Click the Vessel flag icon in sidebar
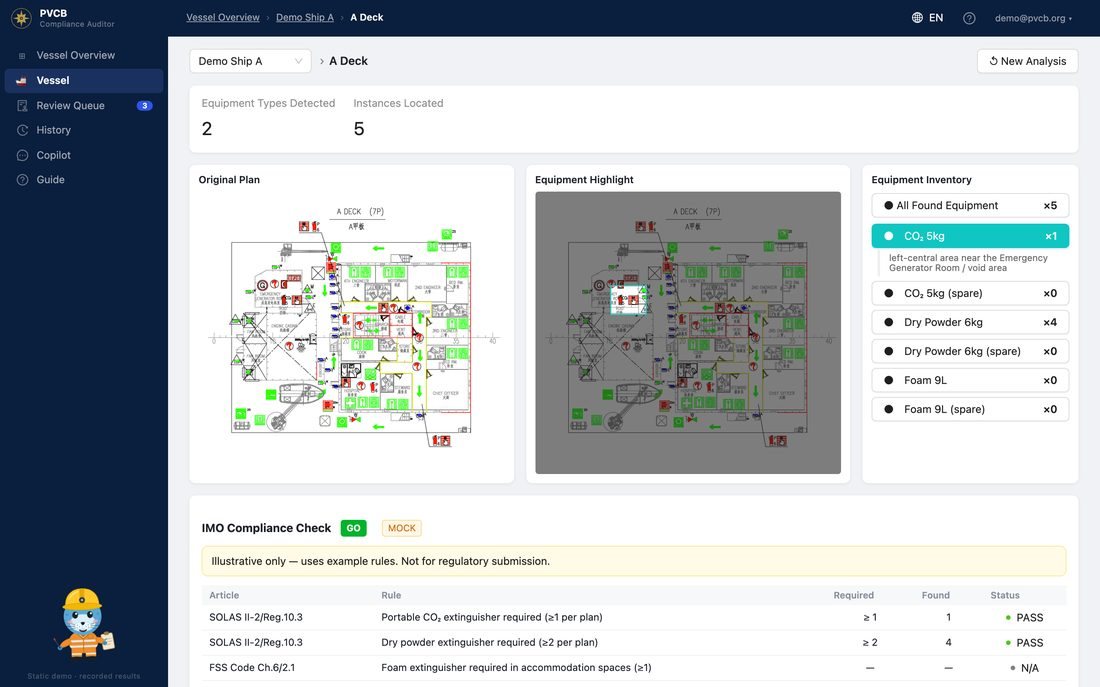 point(22,81)
